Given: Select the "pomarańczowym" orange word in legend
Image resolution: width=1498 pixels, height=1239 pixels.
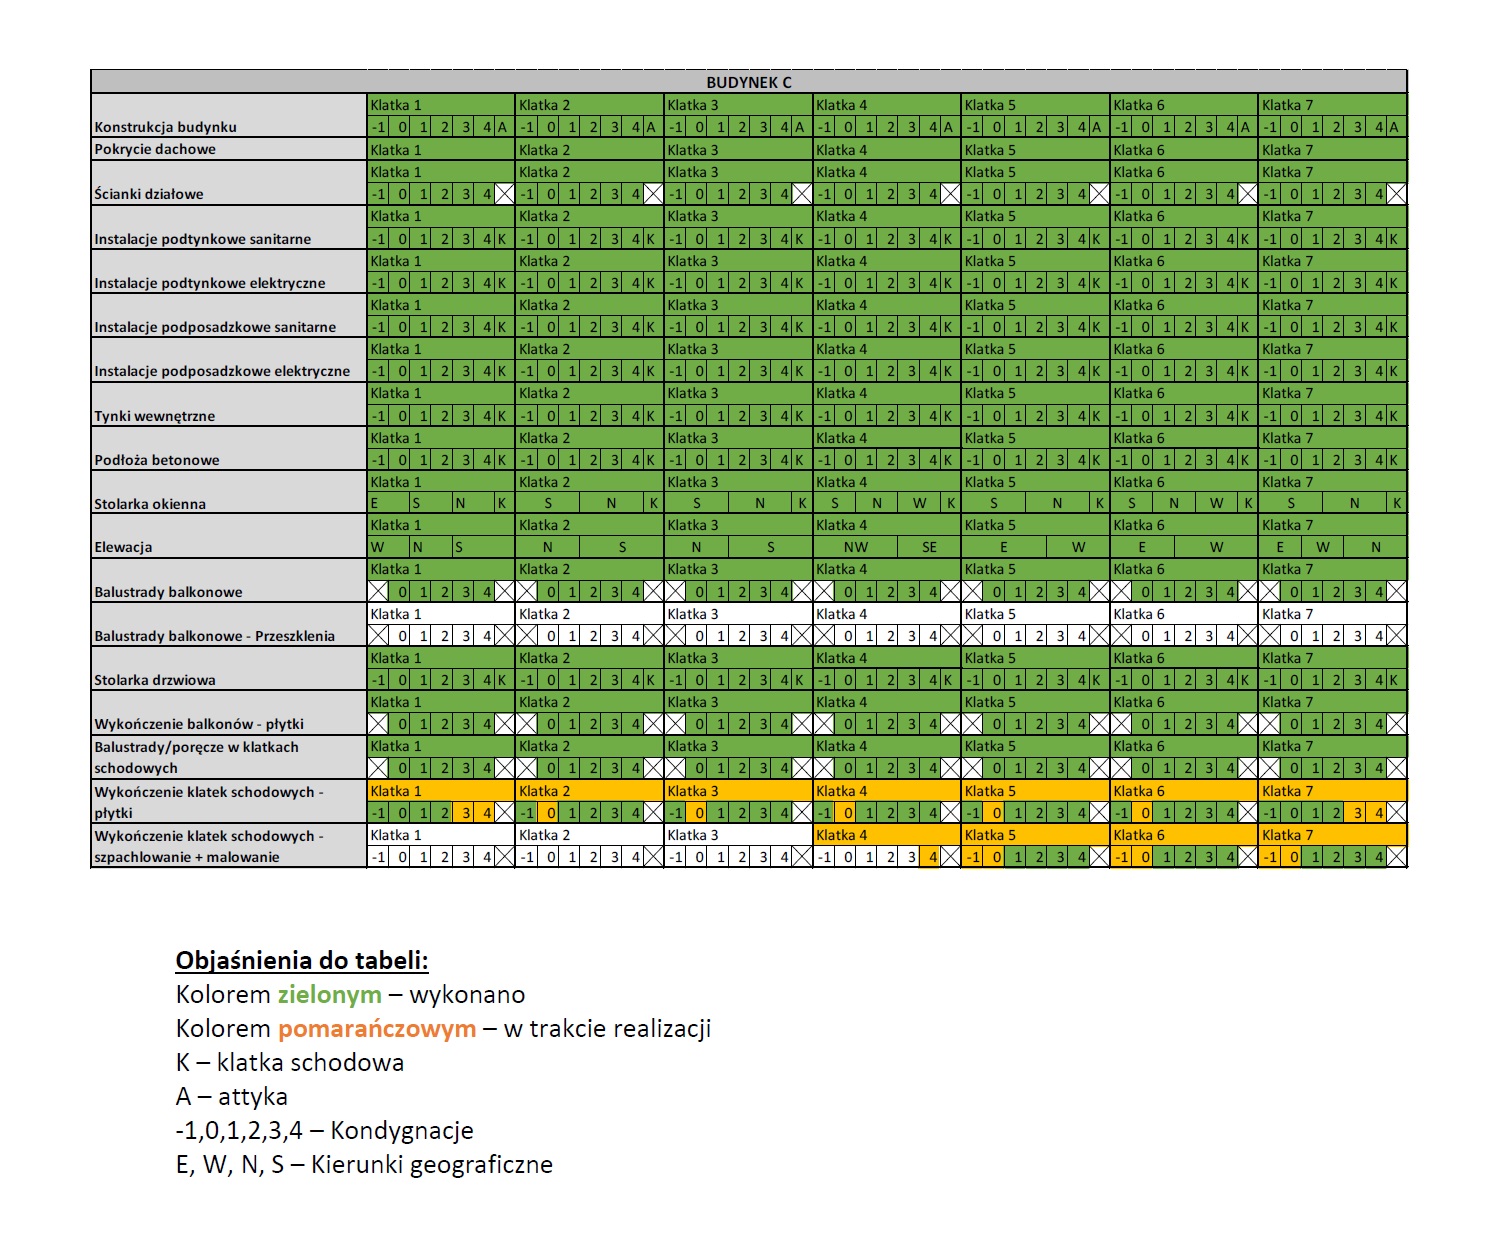Looking at the screenshot, I should 377,1029.
